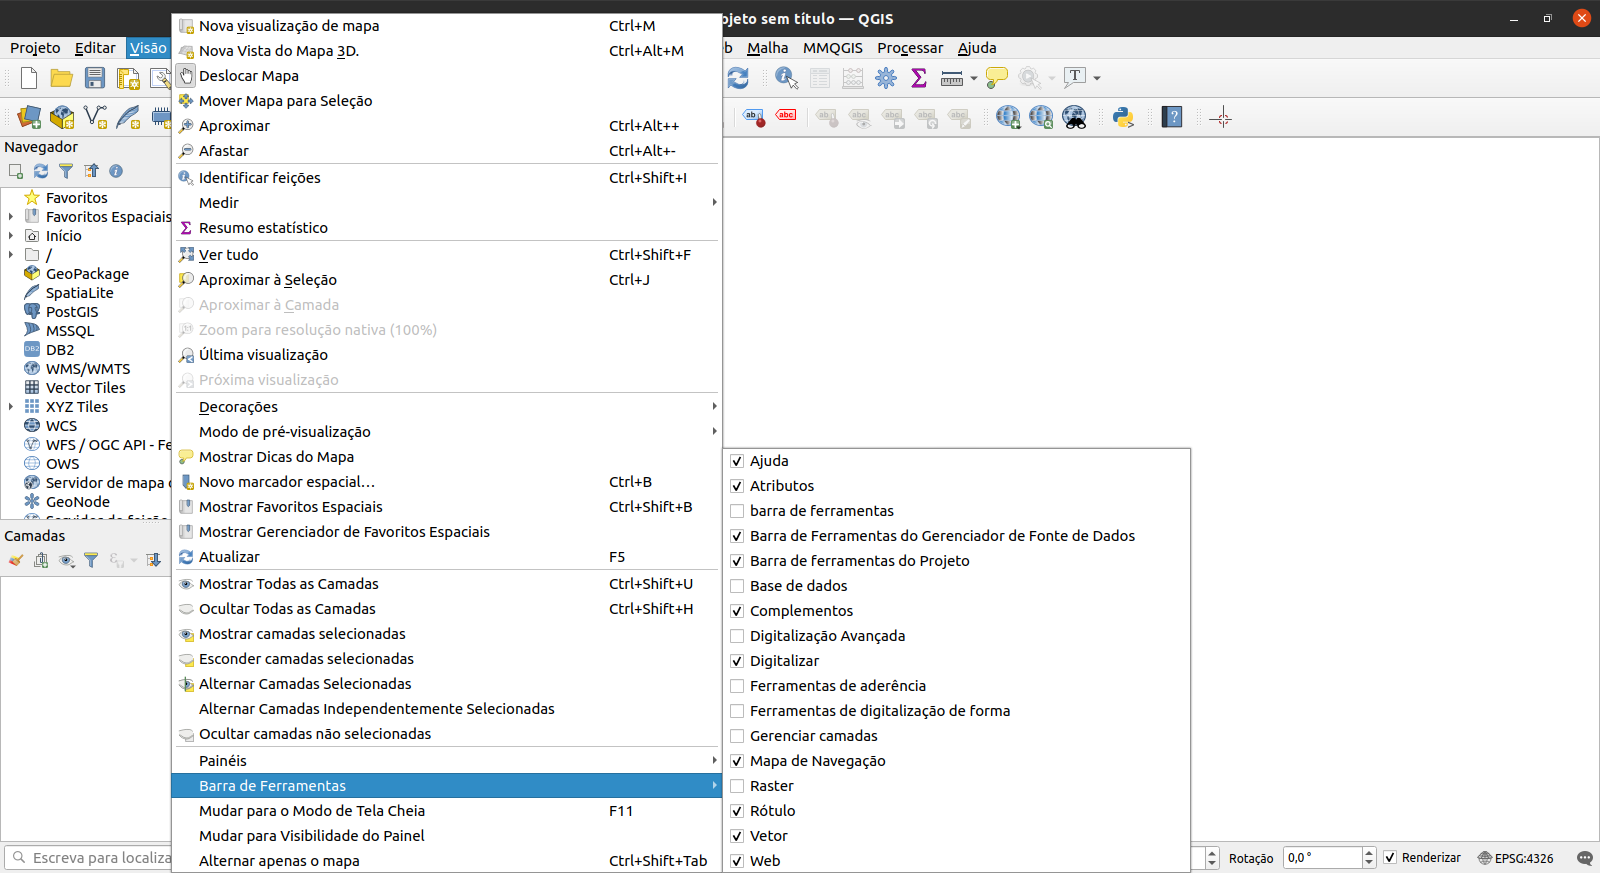Click the Layer Labeling Options 'ab' icon
This screenshot has height=873, width=1600.
tap(754, 117)
